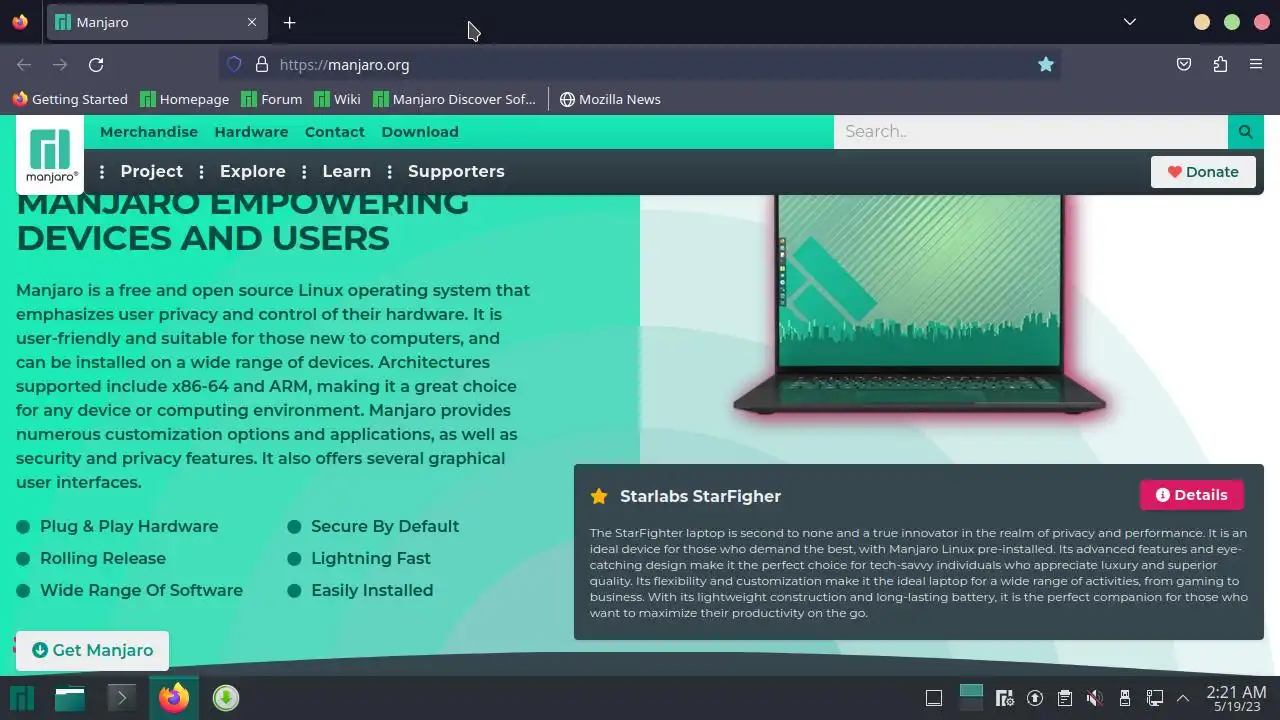The image size is (1280, 720).
Task: Click the Details button for StarFighter
Action: tap(1191, 495)
